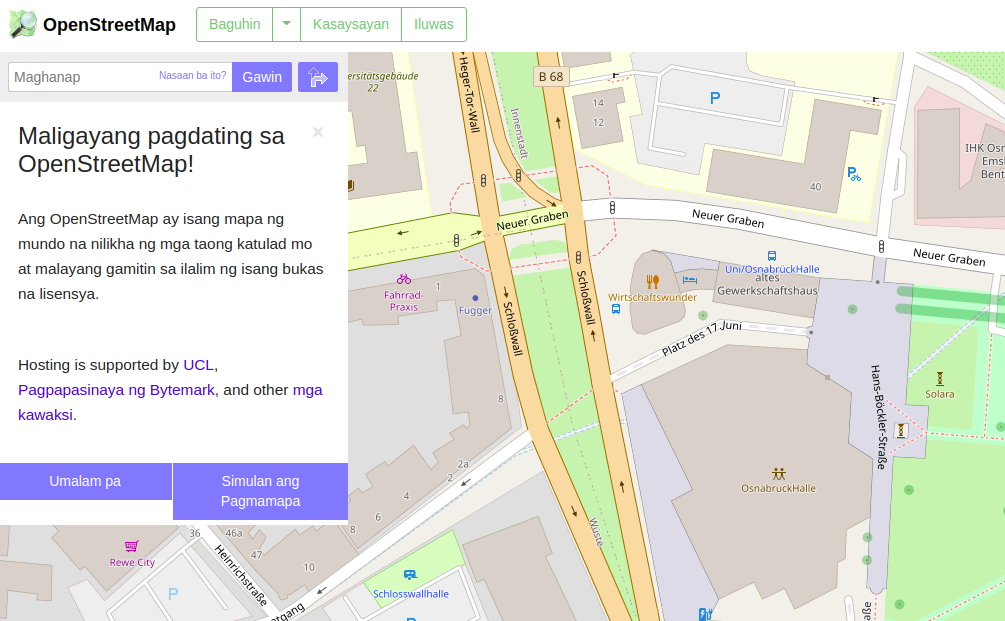The image size is (1005, 621).
Task: Click the Fahrrad-Praxis bicycle icon
Action: click(404, 279)
